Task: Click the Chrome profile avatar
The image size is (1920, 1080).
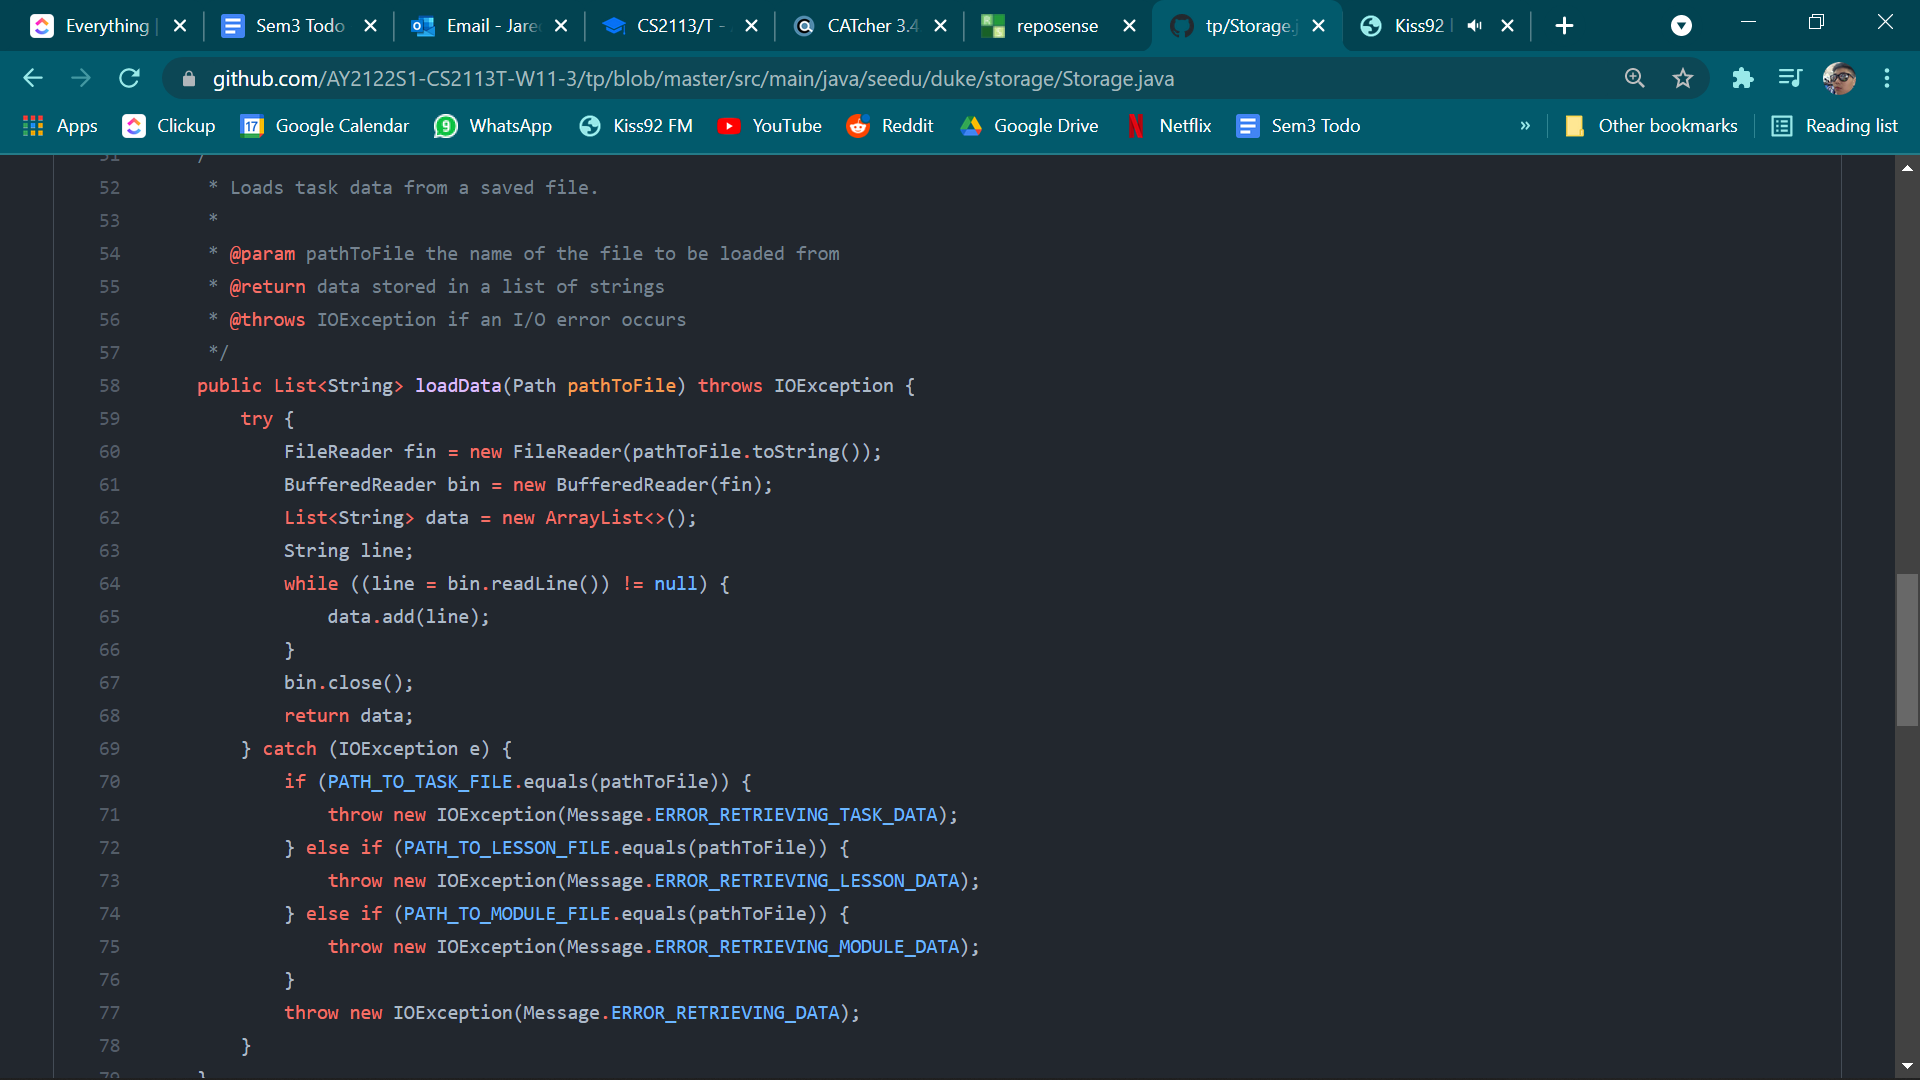Action: [x=1839, y=78]
